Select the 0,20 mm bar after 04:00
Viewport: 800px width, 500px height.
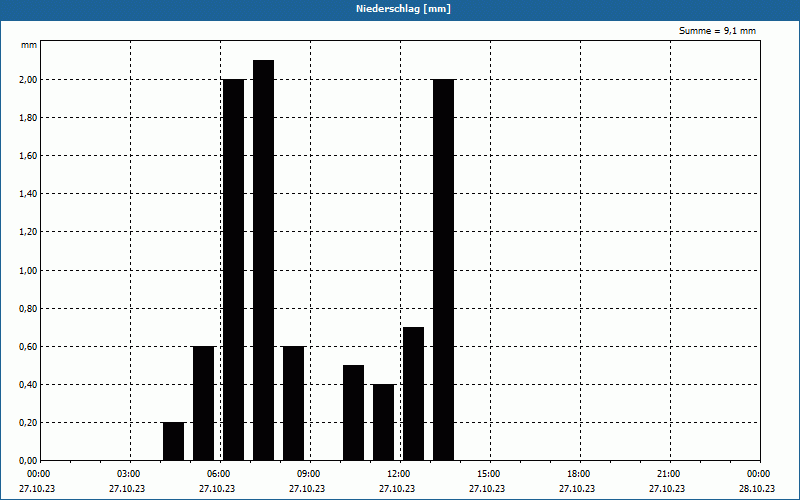(x=173, y=441)
